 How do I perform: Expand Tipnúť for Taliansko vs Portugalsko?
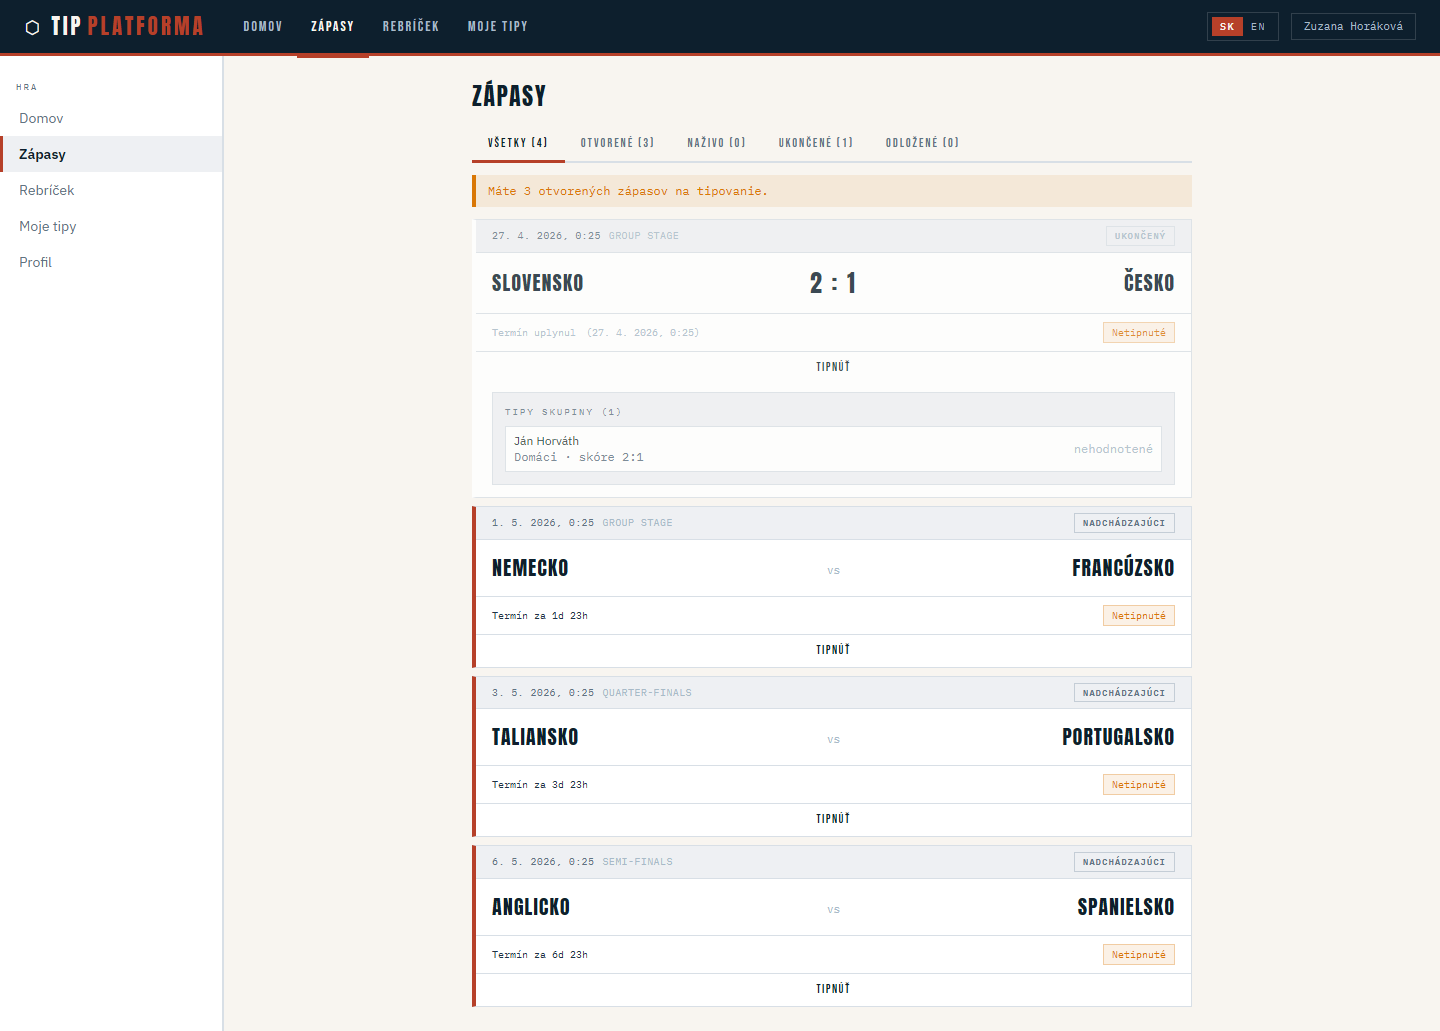pos(832,819)
